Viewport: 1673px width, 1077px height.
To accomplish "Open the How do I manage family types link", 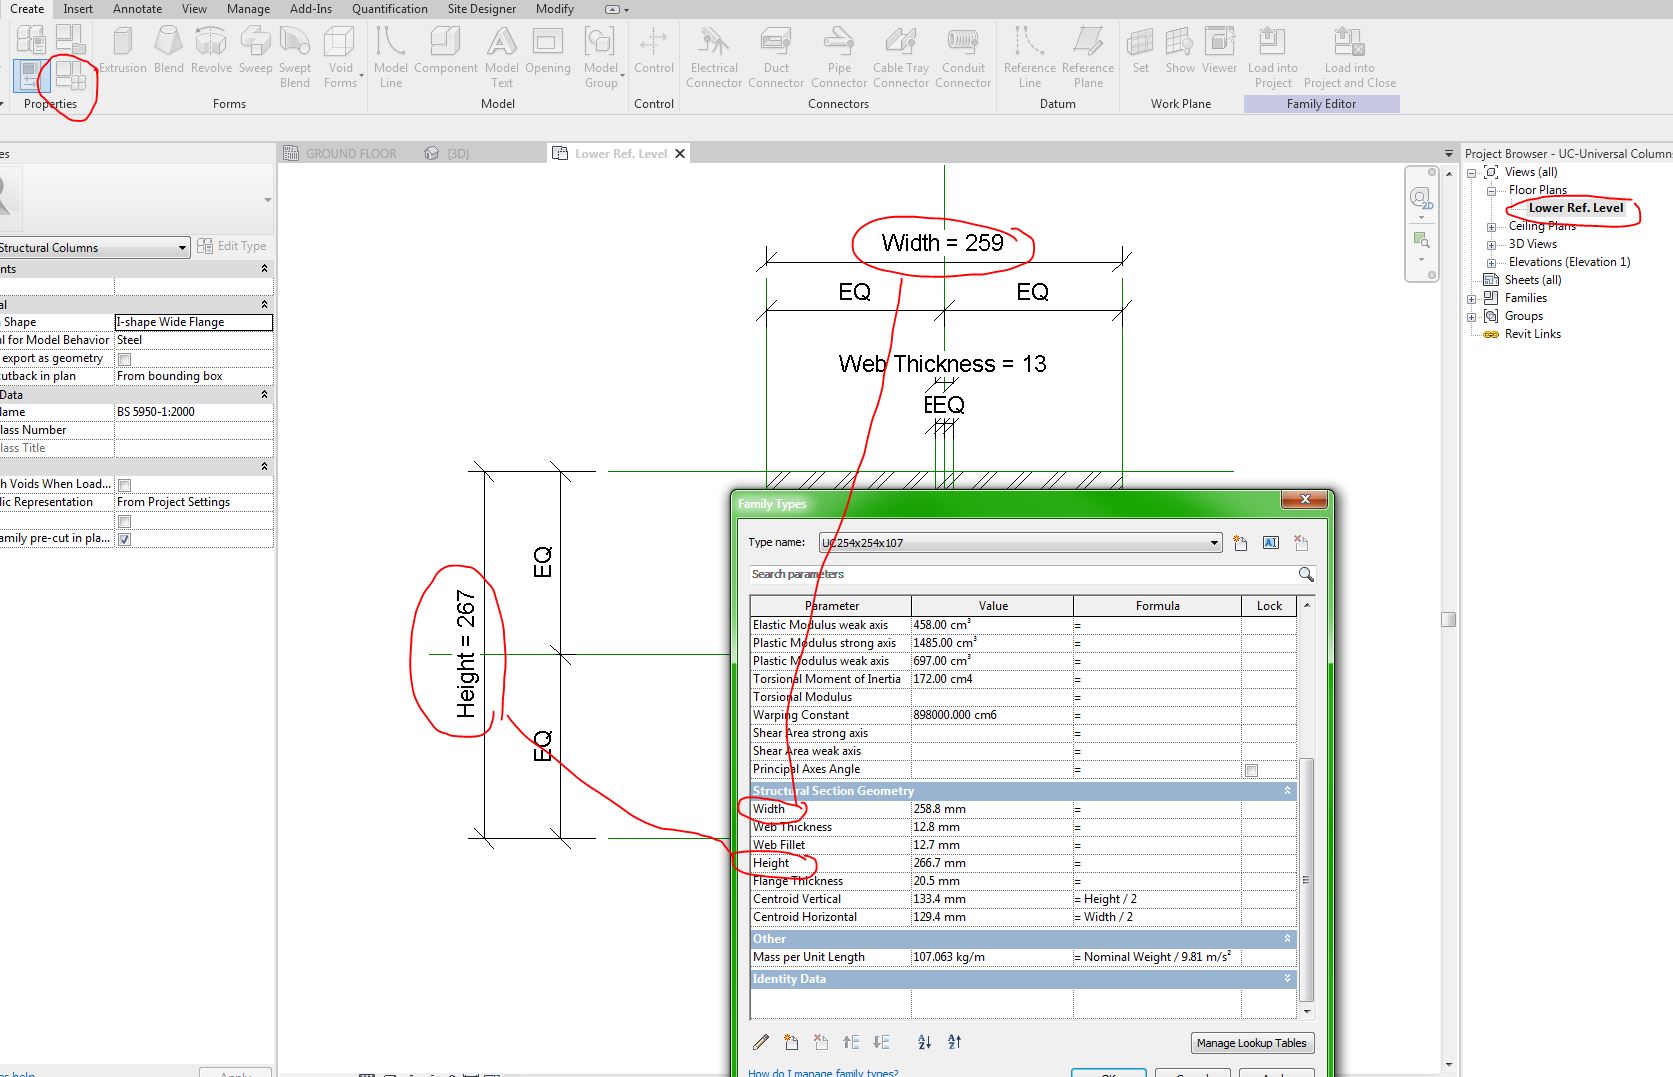I will (x=822, y=1072).
